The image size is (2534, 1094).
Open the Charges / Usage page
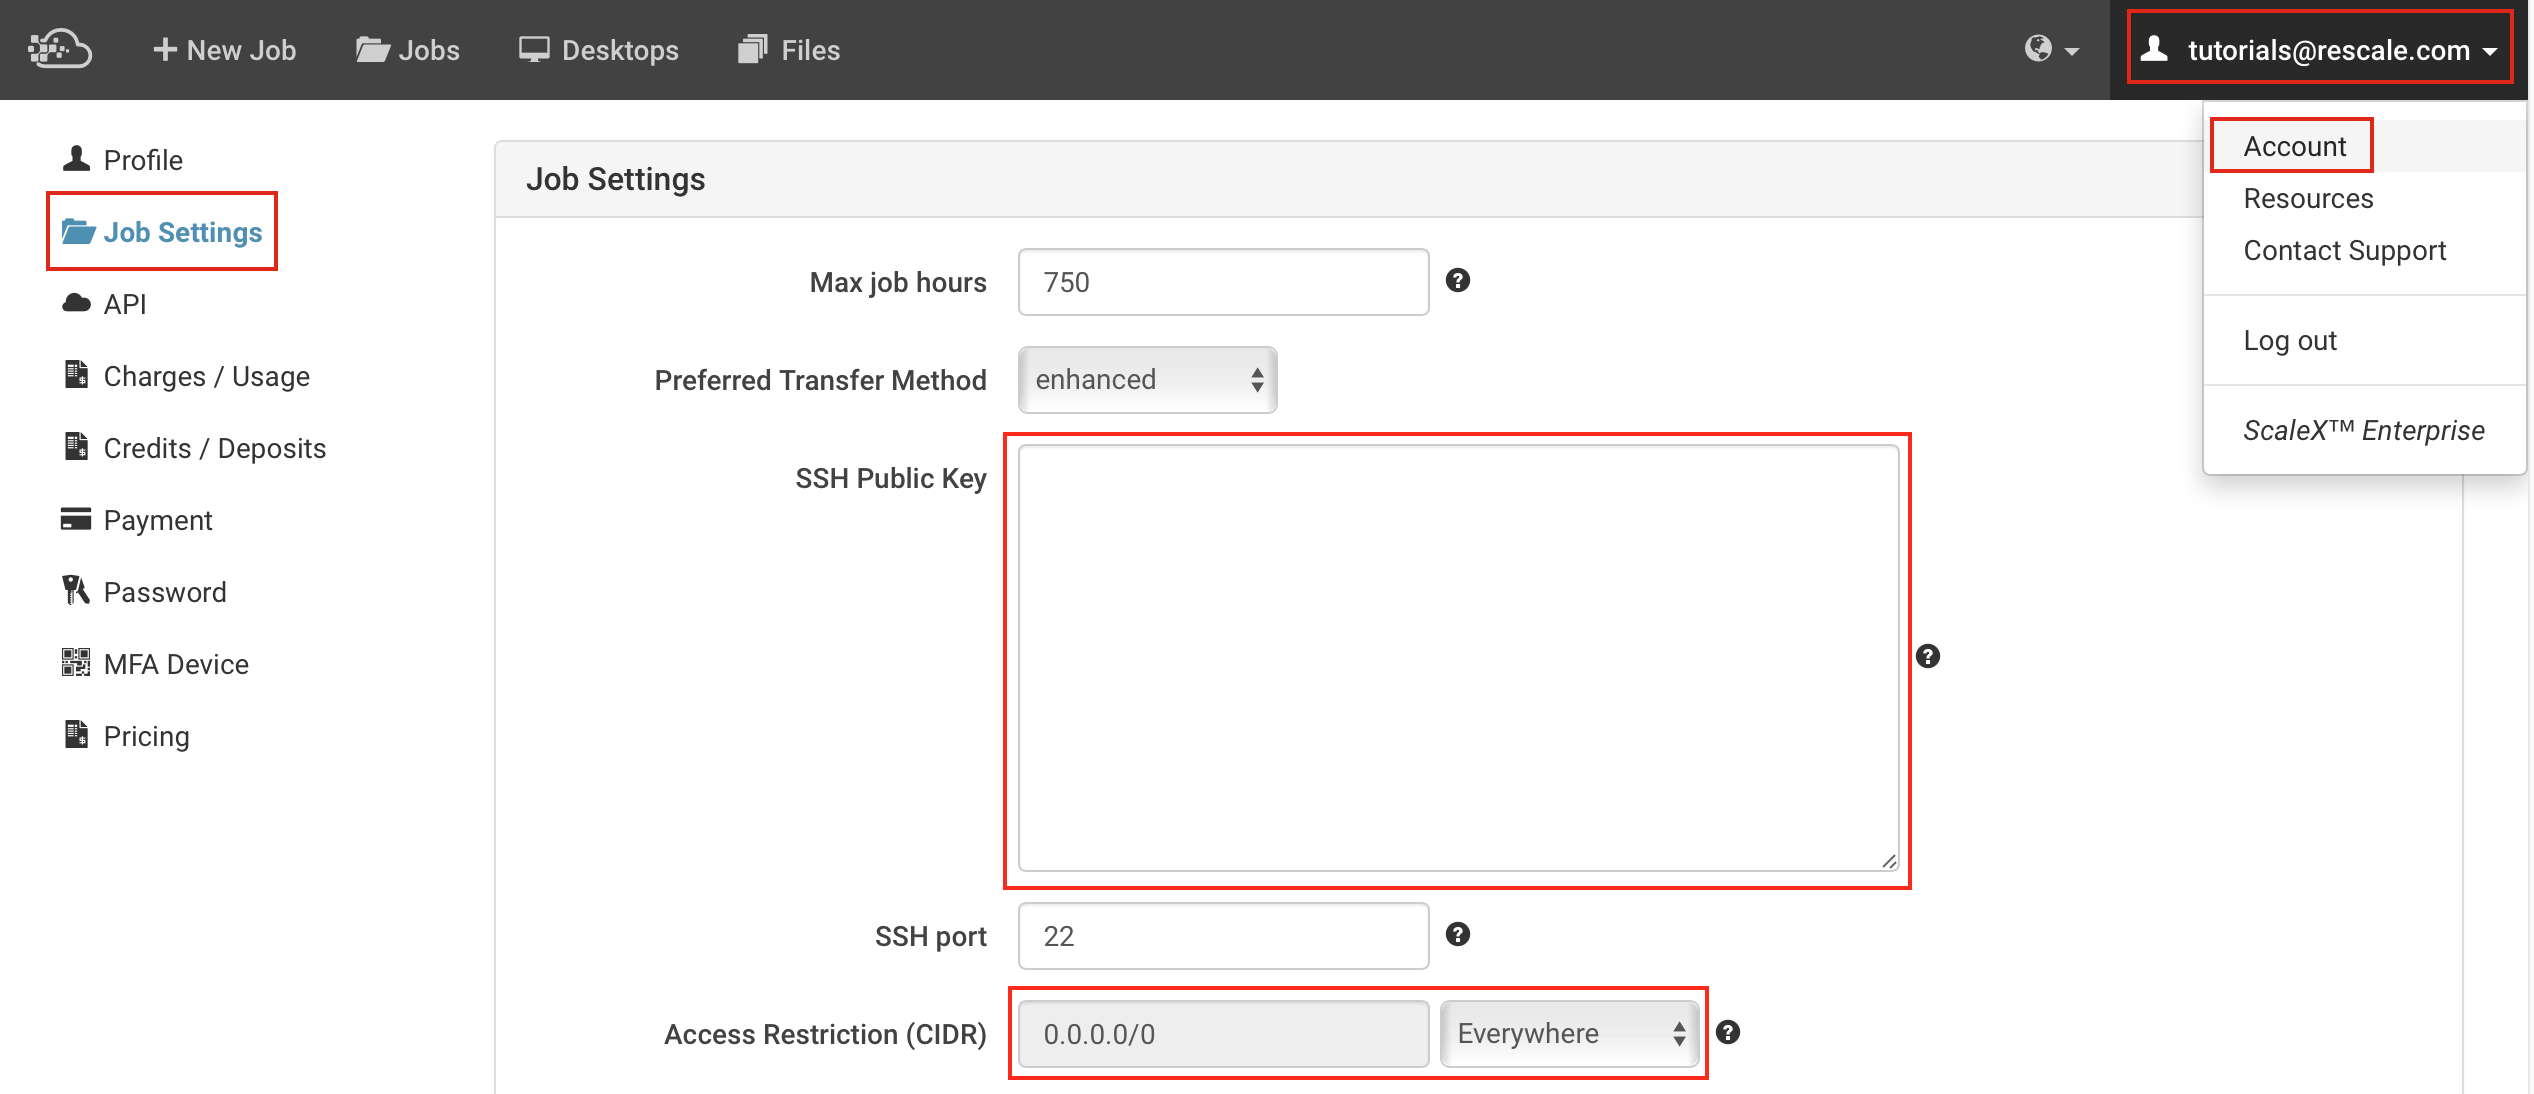coord(206,377)
